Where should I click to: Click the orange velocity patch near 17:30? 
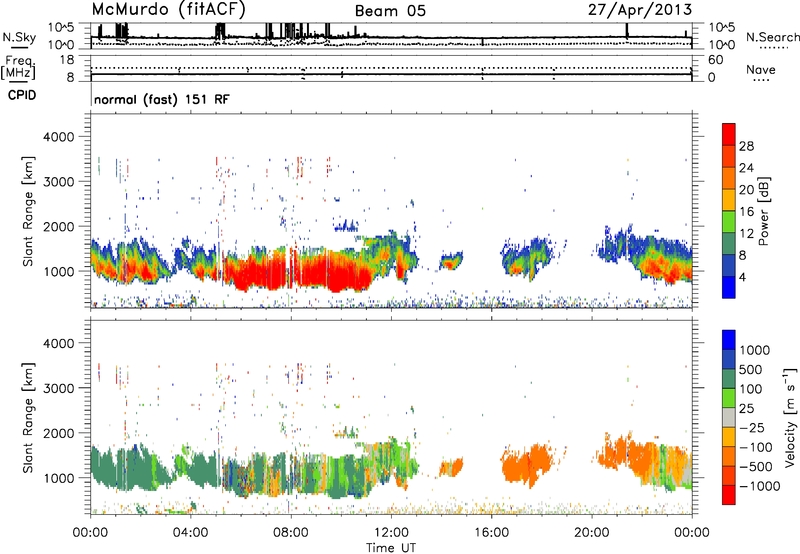pos(528,464)
